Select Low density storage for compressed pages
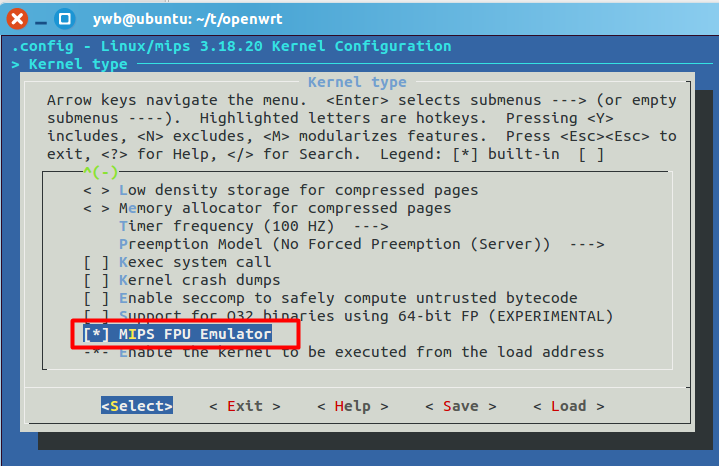The width and height of the screenshot is (719, 466). [281, 190]
